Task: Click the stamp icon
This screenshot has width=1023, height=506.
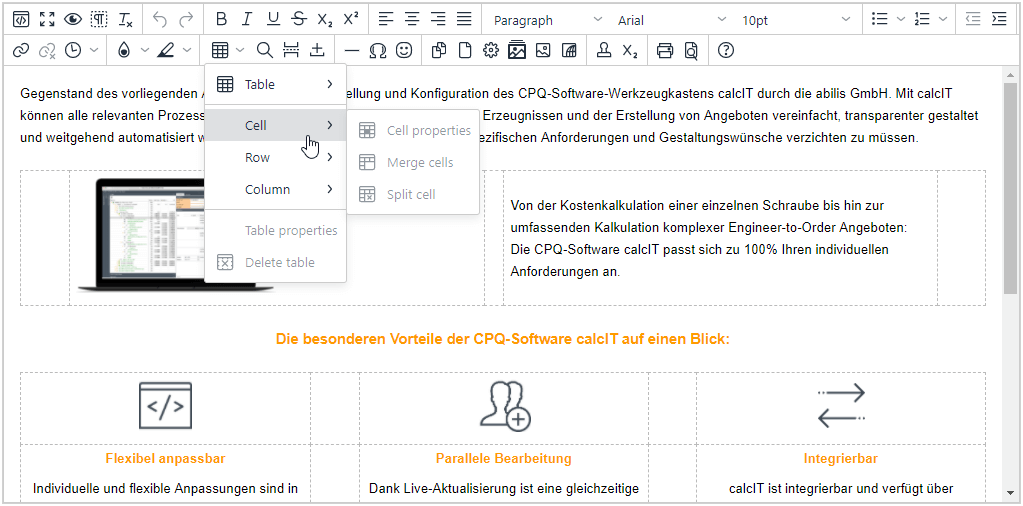Action: pyautogui.click(x=604, y=50)
